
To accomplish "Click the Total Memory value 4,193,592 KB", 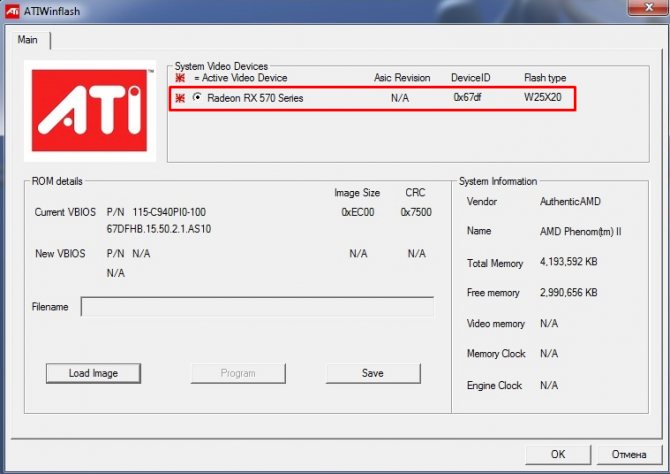I will pos(569,262).
